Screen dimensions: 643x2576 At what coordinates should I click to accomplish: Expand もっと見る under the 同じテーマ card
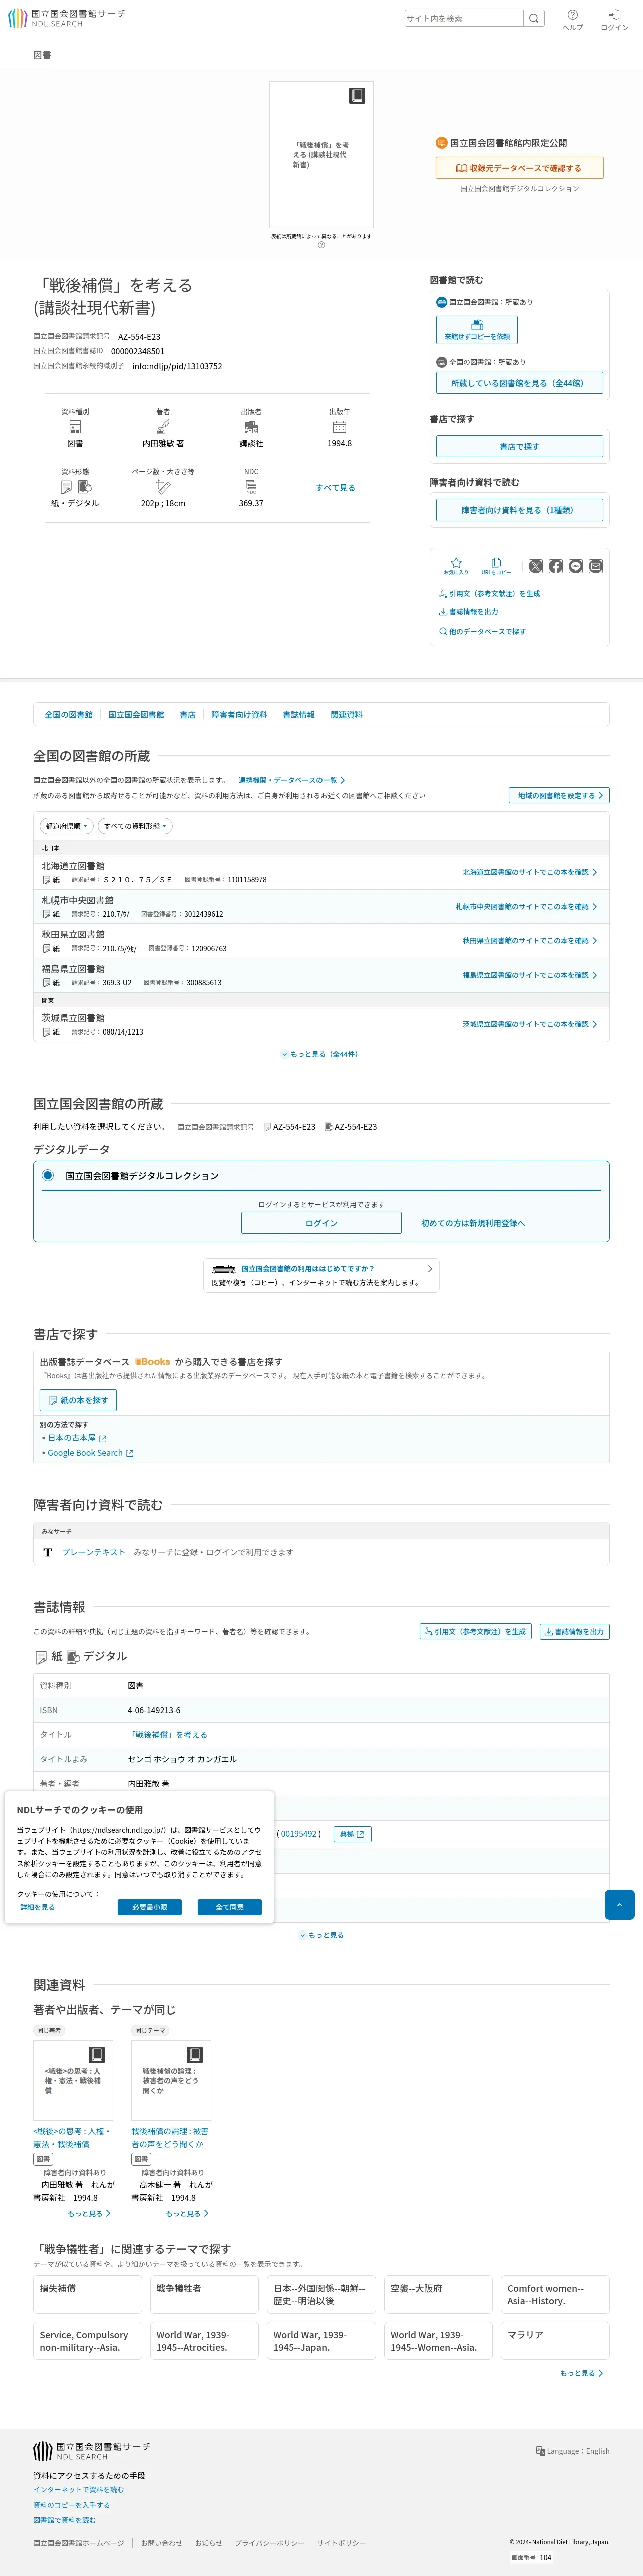click(187, 2213)
